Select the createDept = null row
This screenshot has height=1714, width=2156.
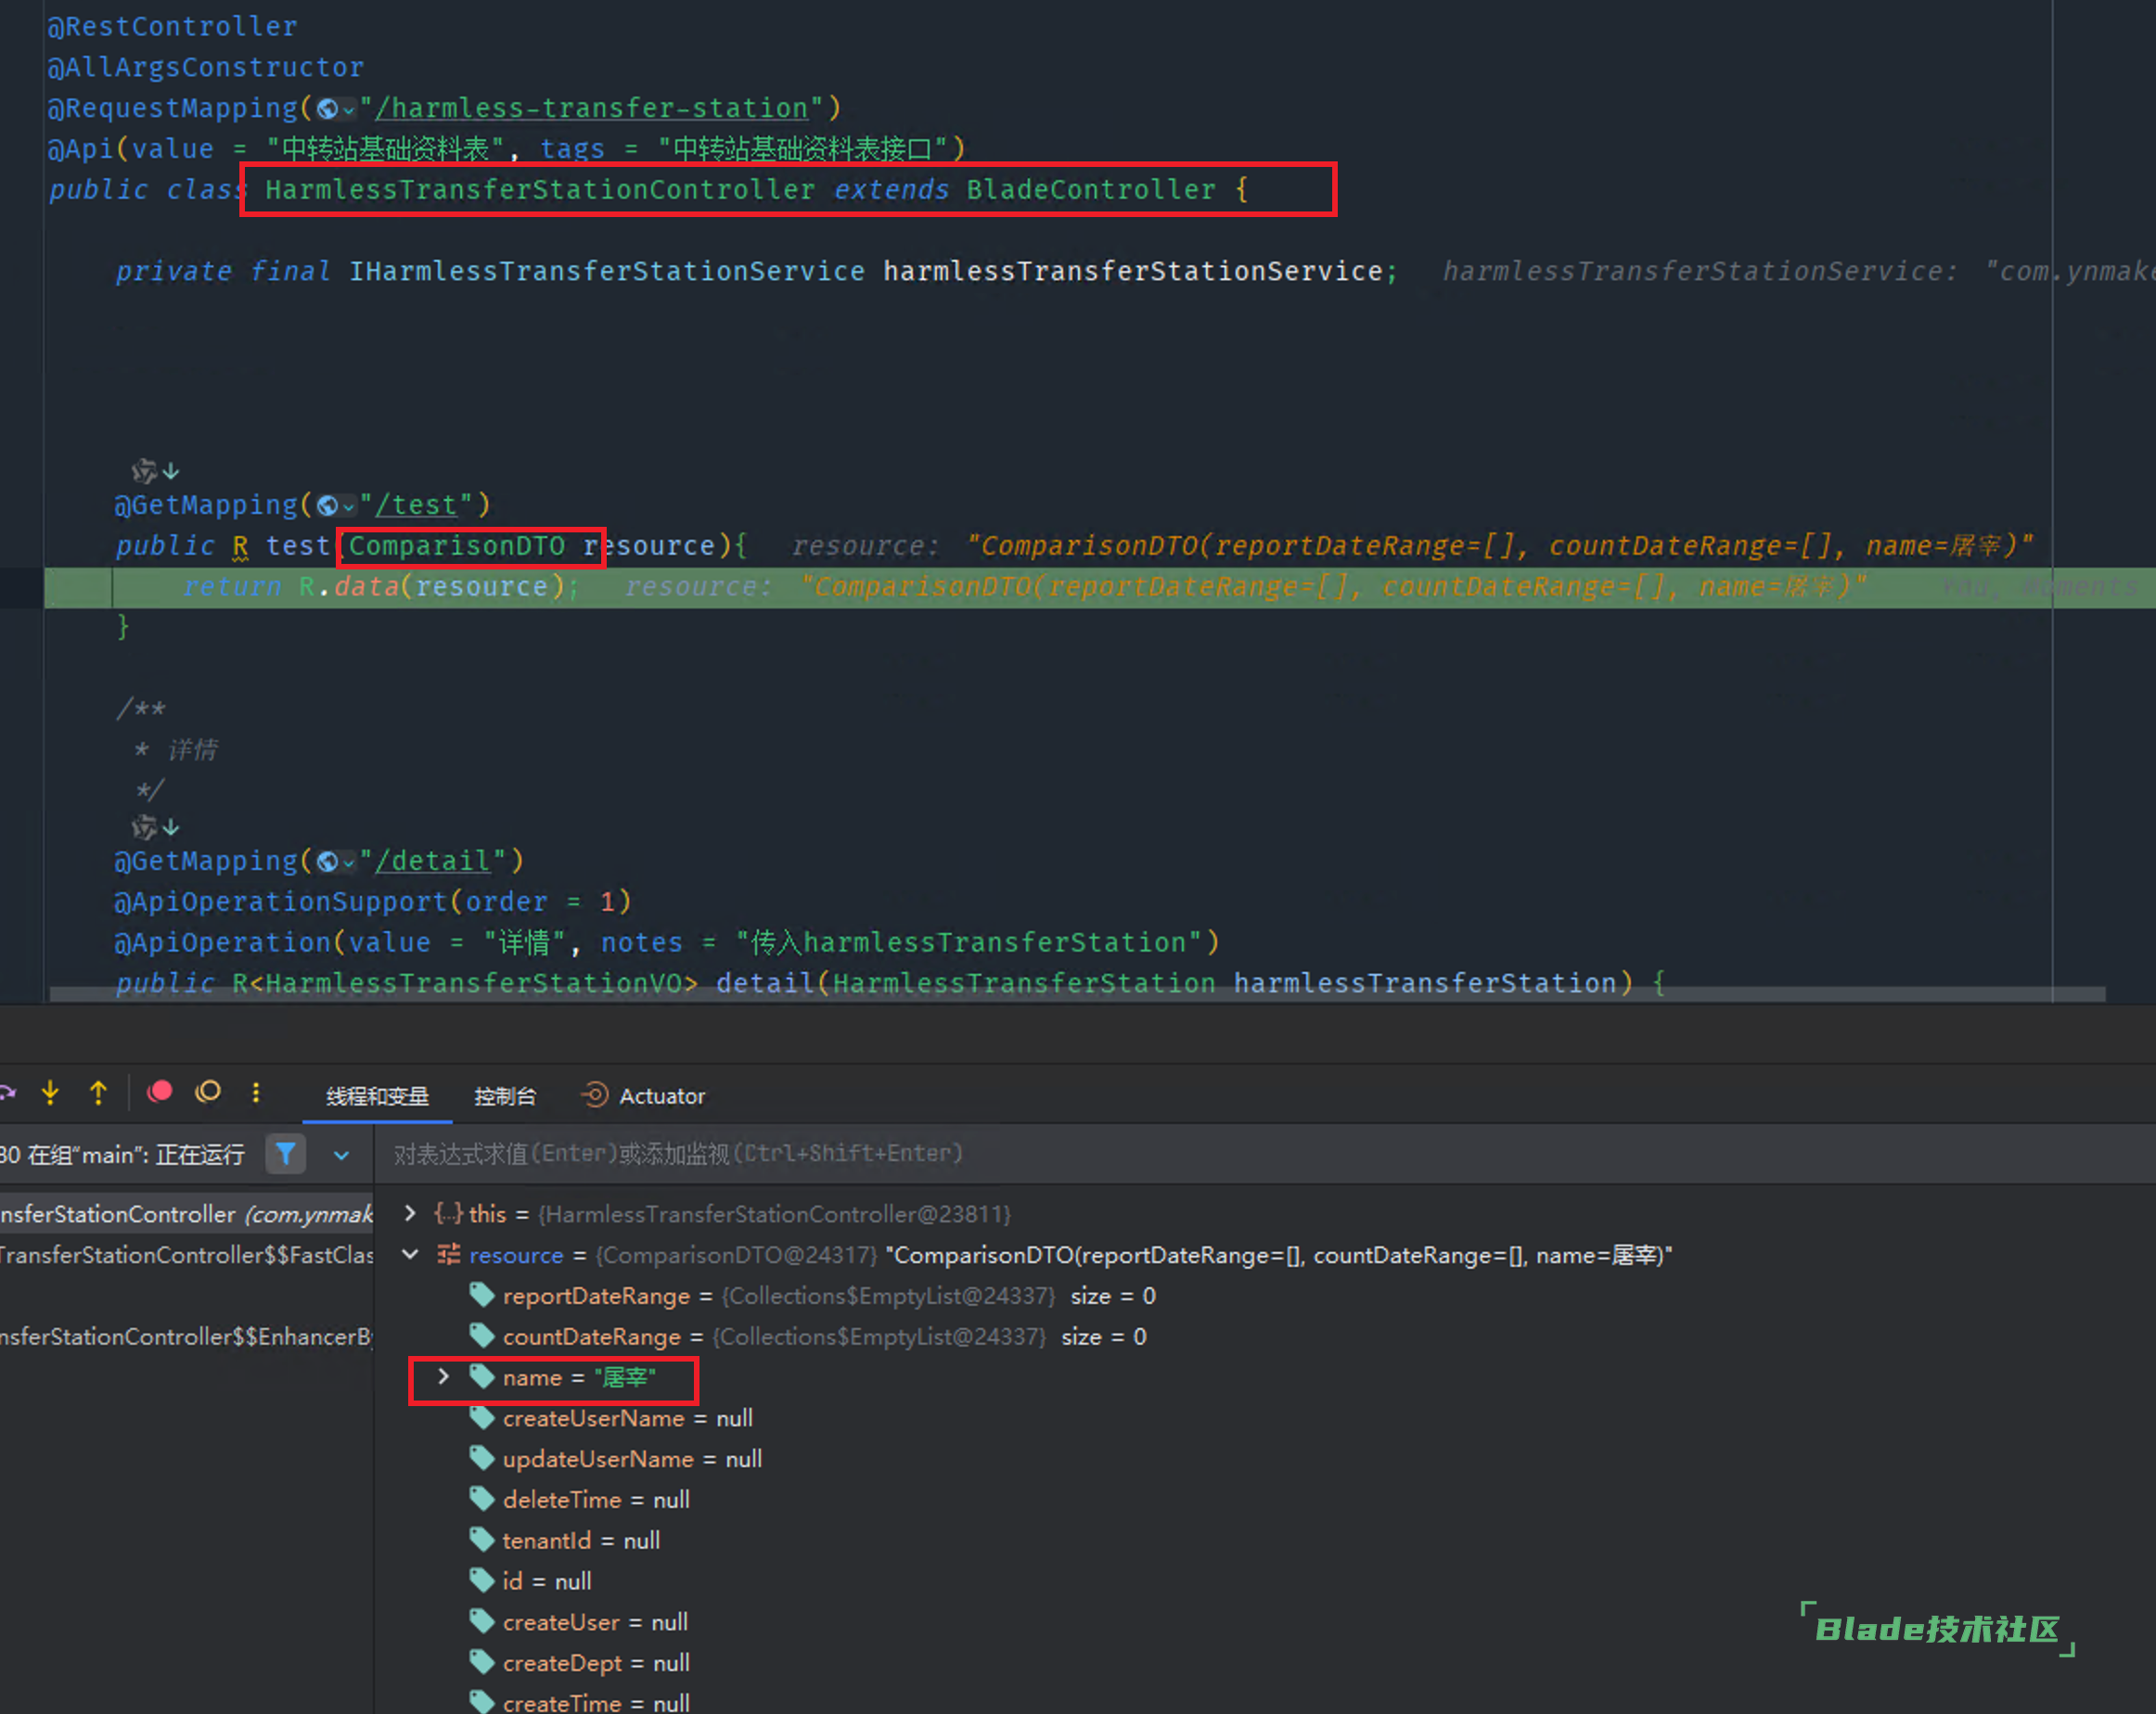pyautogui.click(x=1265, y=1663)
